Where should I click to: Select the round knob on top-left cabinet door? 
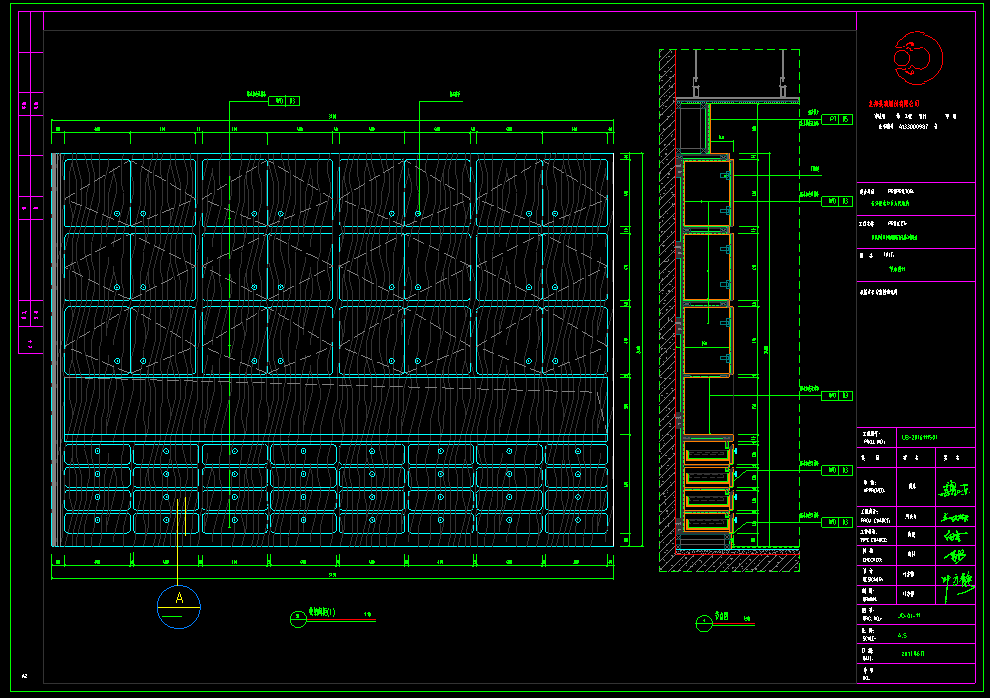(x=117, y=214)
